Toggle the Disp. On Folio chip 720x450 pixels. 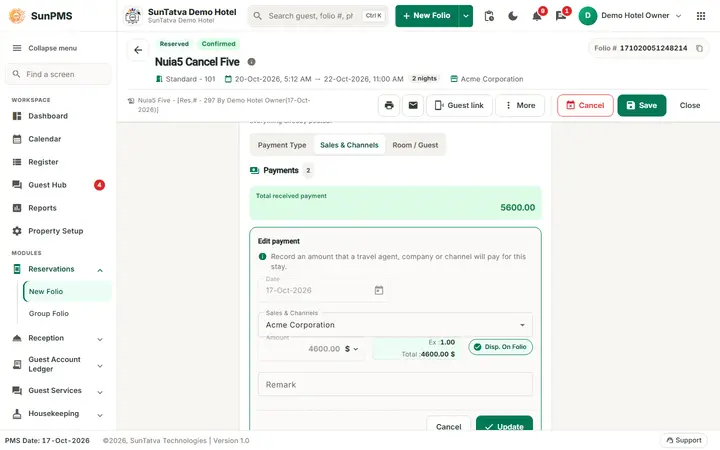pos(501,347)
